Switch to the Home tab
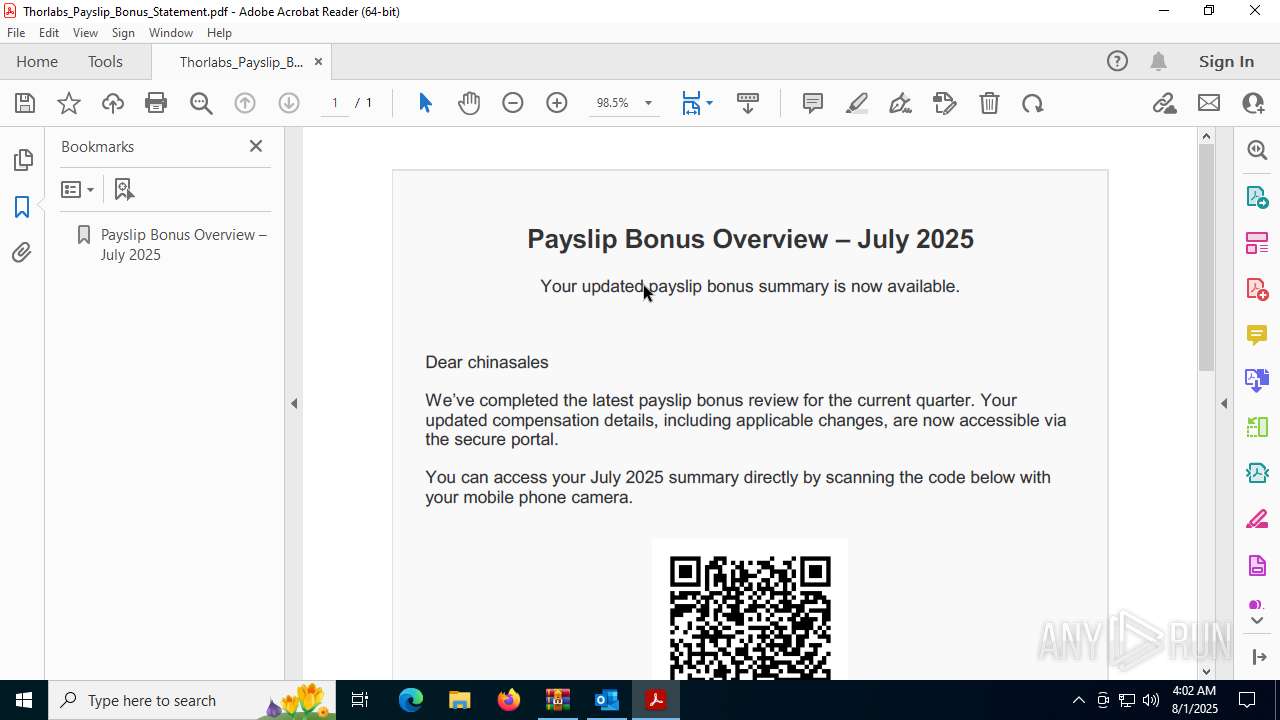Screen dimensions: 1280x720 [37, 62]
